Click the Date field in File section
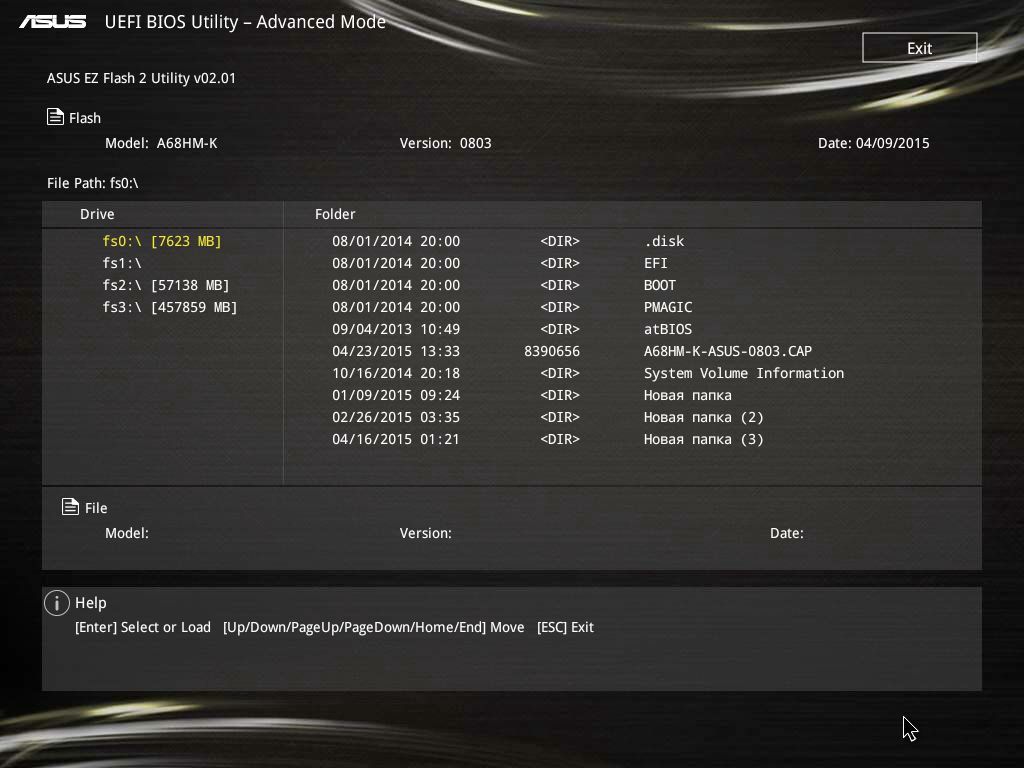1024x768 pixels. pos(787,533)
